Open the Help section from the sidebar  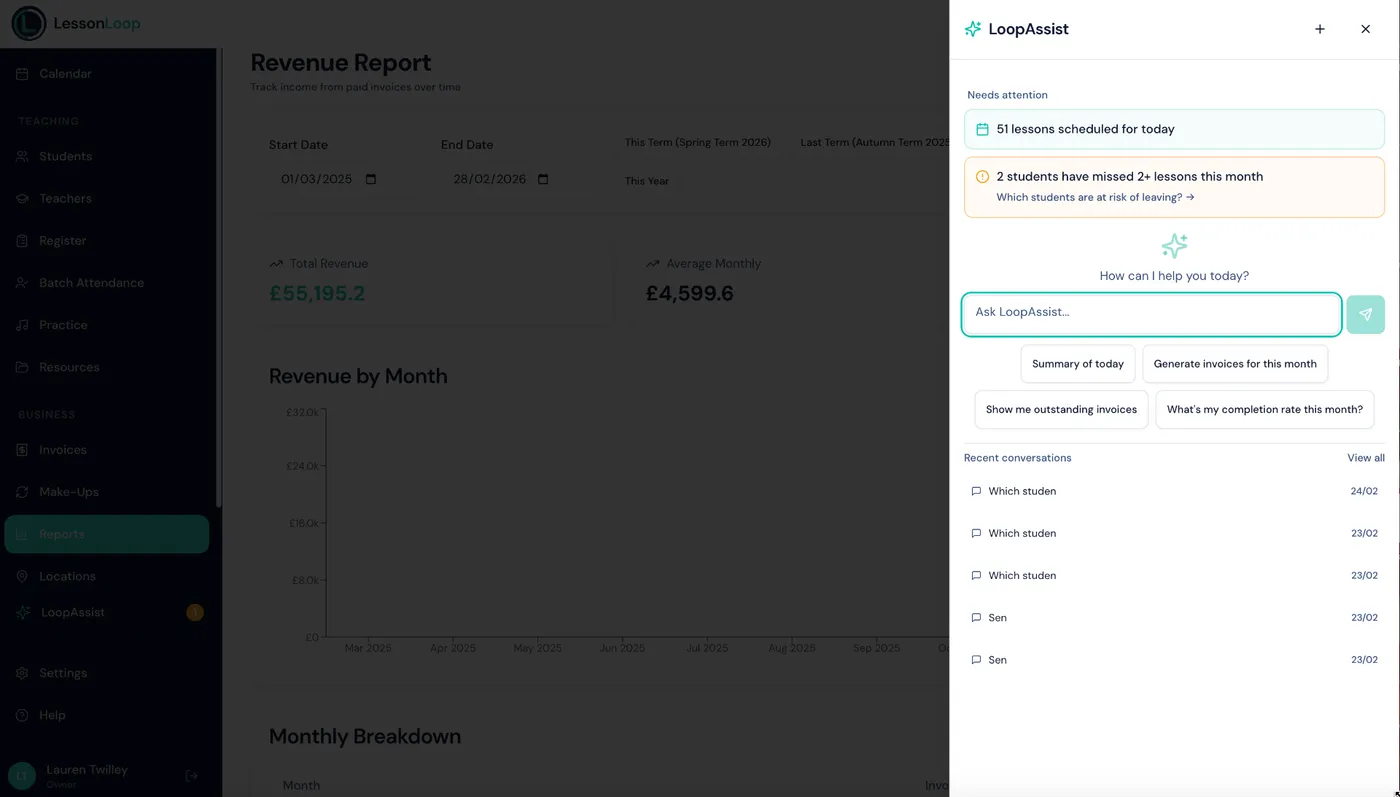point(54,714)
